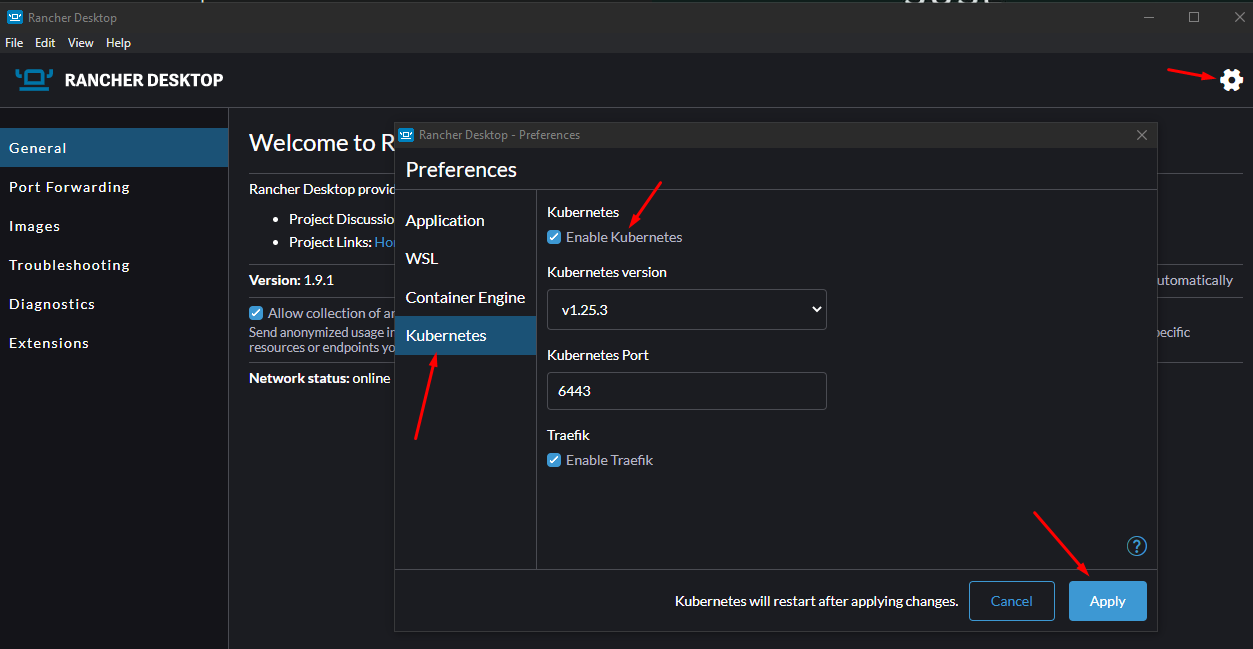
Task: Click the Rancher icon in the Preferences titlebar
Action: pos(406,134)
